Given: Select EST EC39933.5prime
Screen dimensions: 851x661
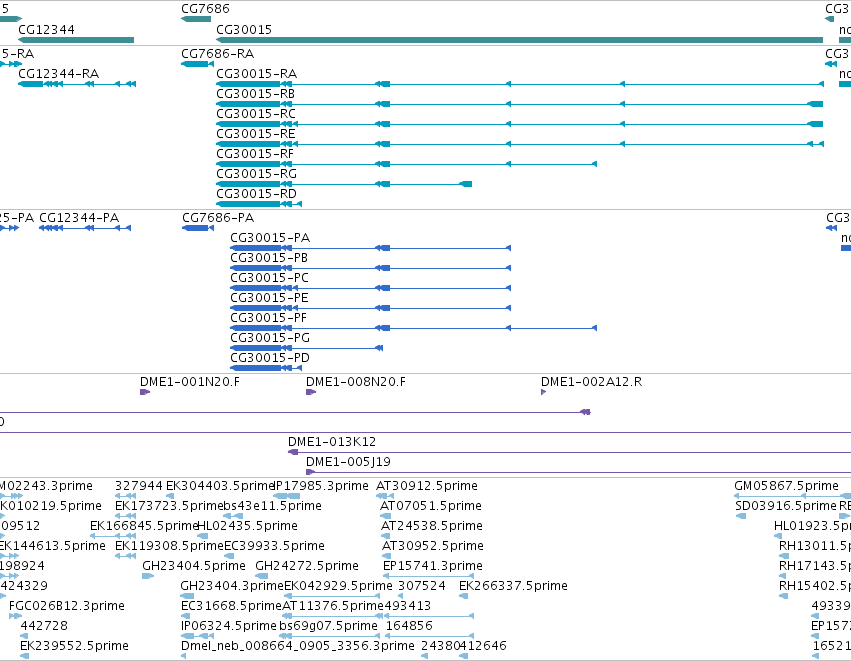Looking at the screenshot, I should click(274, 546).
